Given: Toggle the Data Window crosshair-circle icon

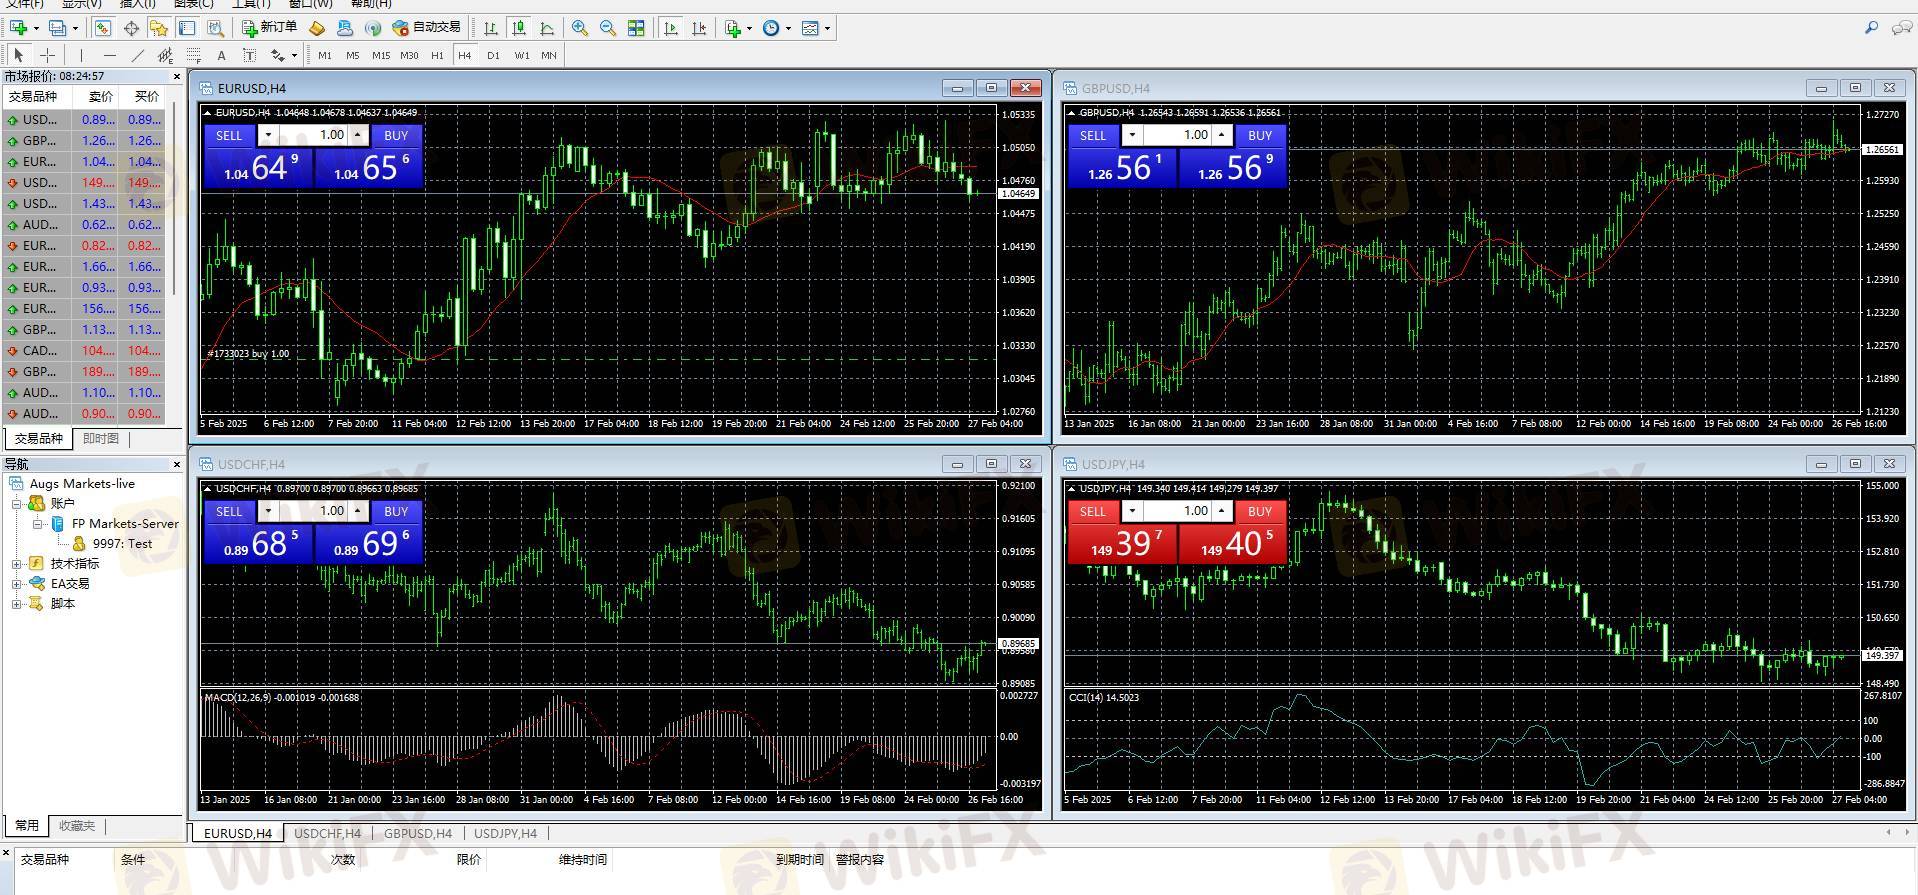Looking at the screenshot, I should tap(131, 28).
